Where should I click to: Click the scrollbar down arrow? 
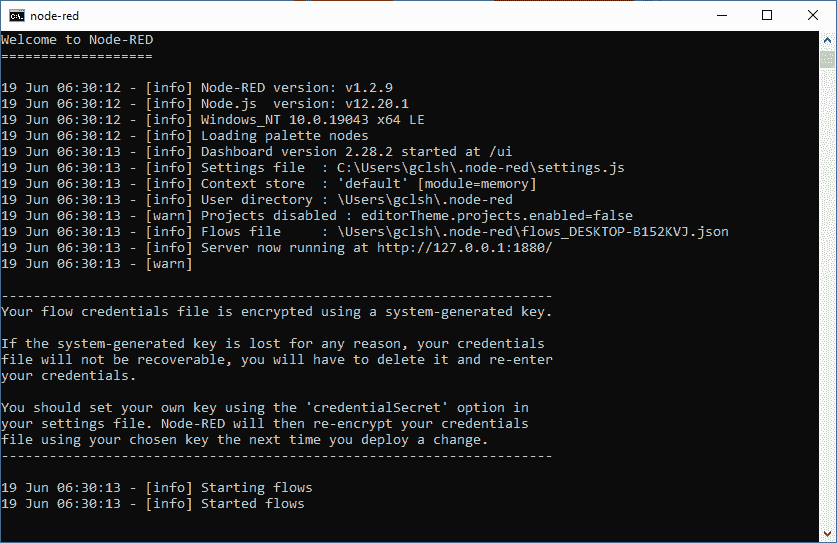click(827, 533)
